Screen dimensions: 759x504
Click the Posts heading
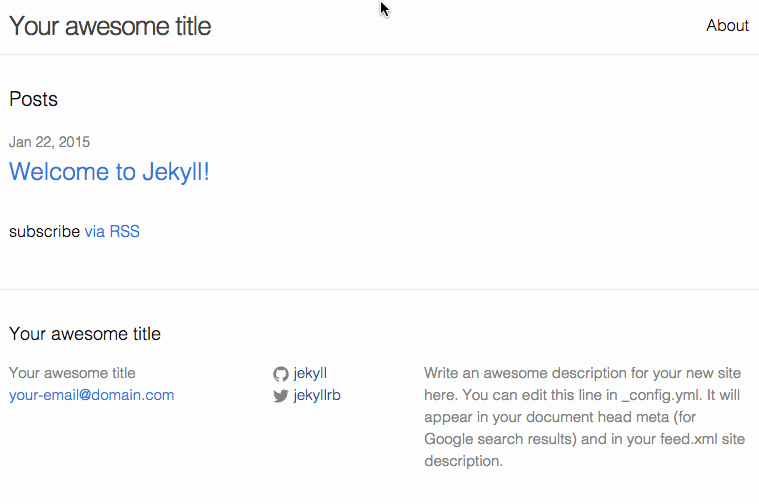tap(33, 100)
